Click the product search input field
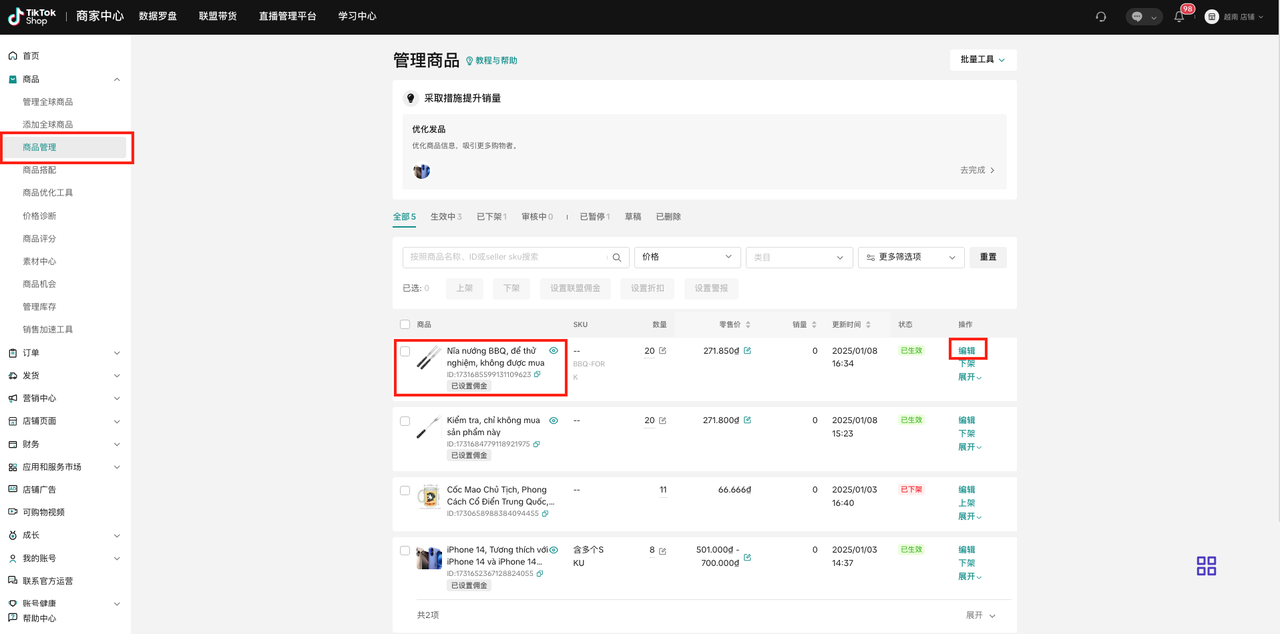The height and width of the screenshot is (634, 1280). click(x=505, y=257)
